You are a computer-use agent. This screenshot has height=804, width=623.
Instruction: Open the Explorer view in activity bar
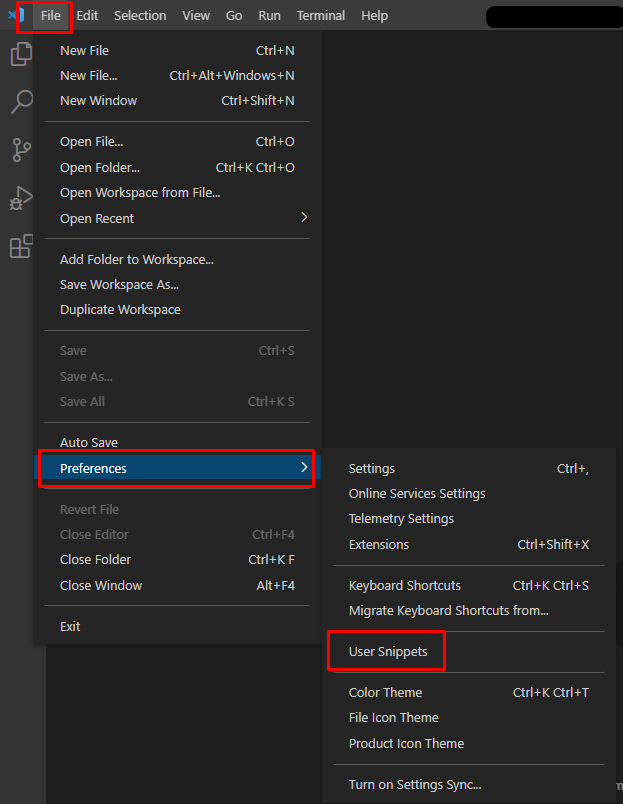[x=22, y=54]
